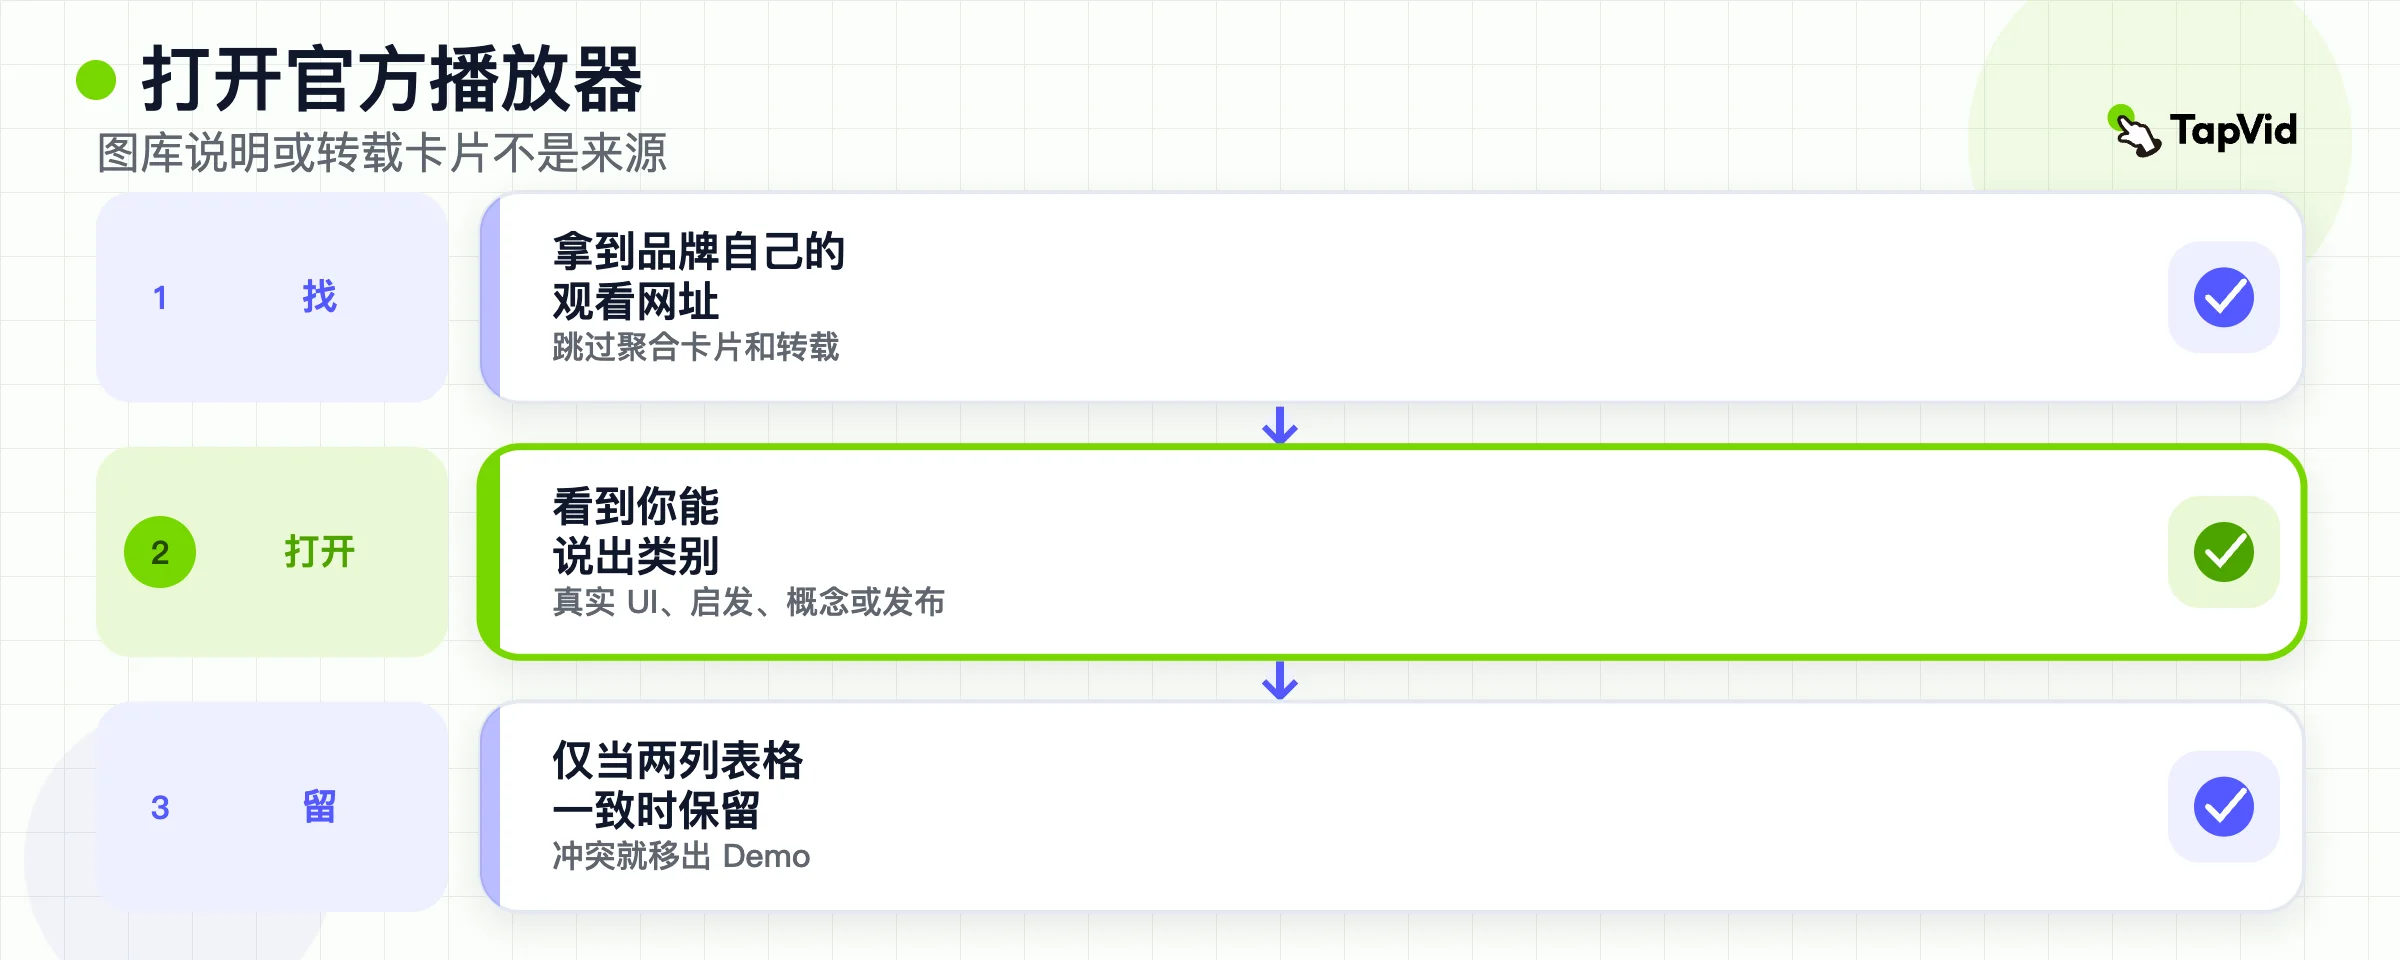Toggle the blue checkmark on the 仅当两列表格 card
This screenshot has width=2400, height=960.
2224,807
